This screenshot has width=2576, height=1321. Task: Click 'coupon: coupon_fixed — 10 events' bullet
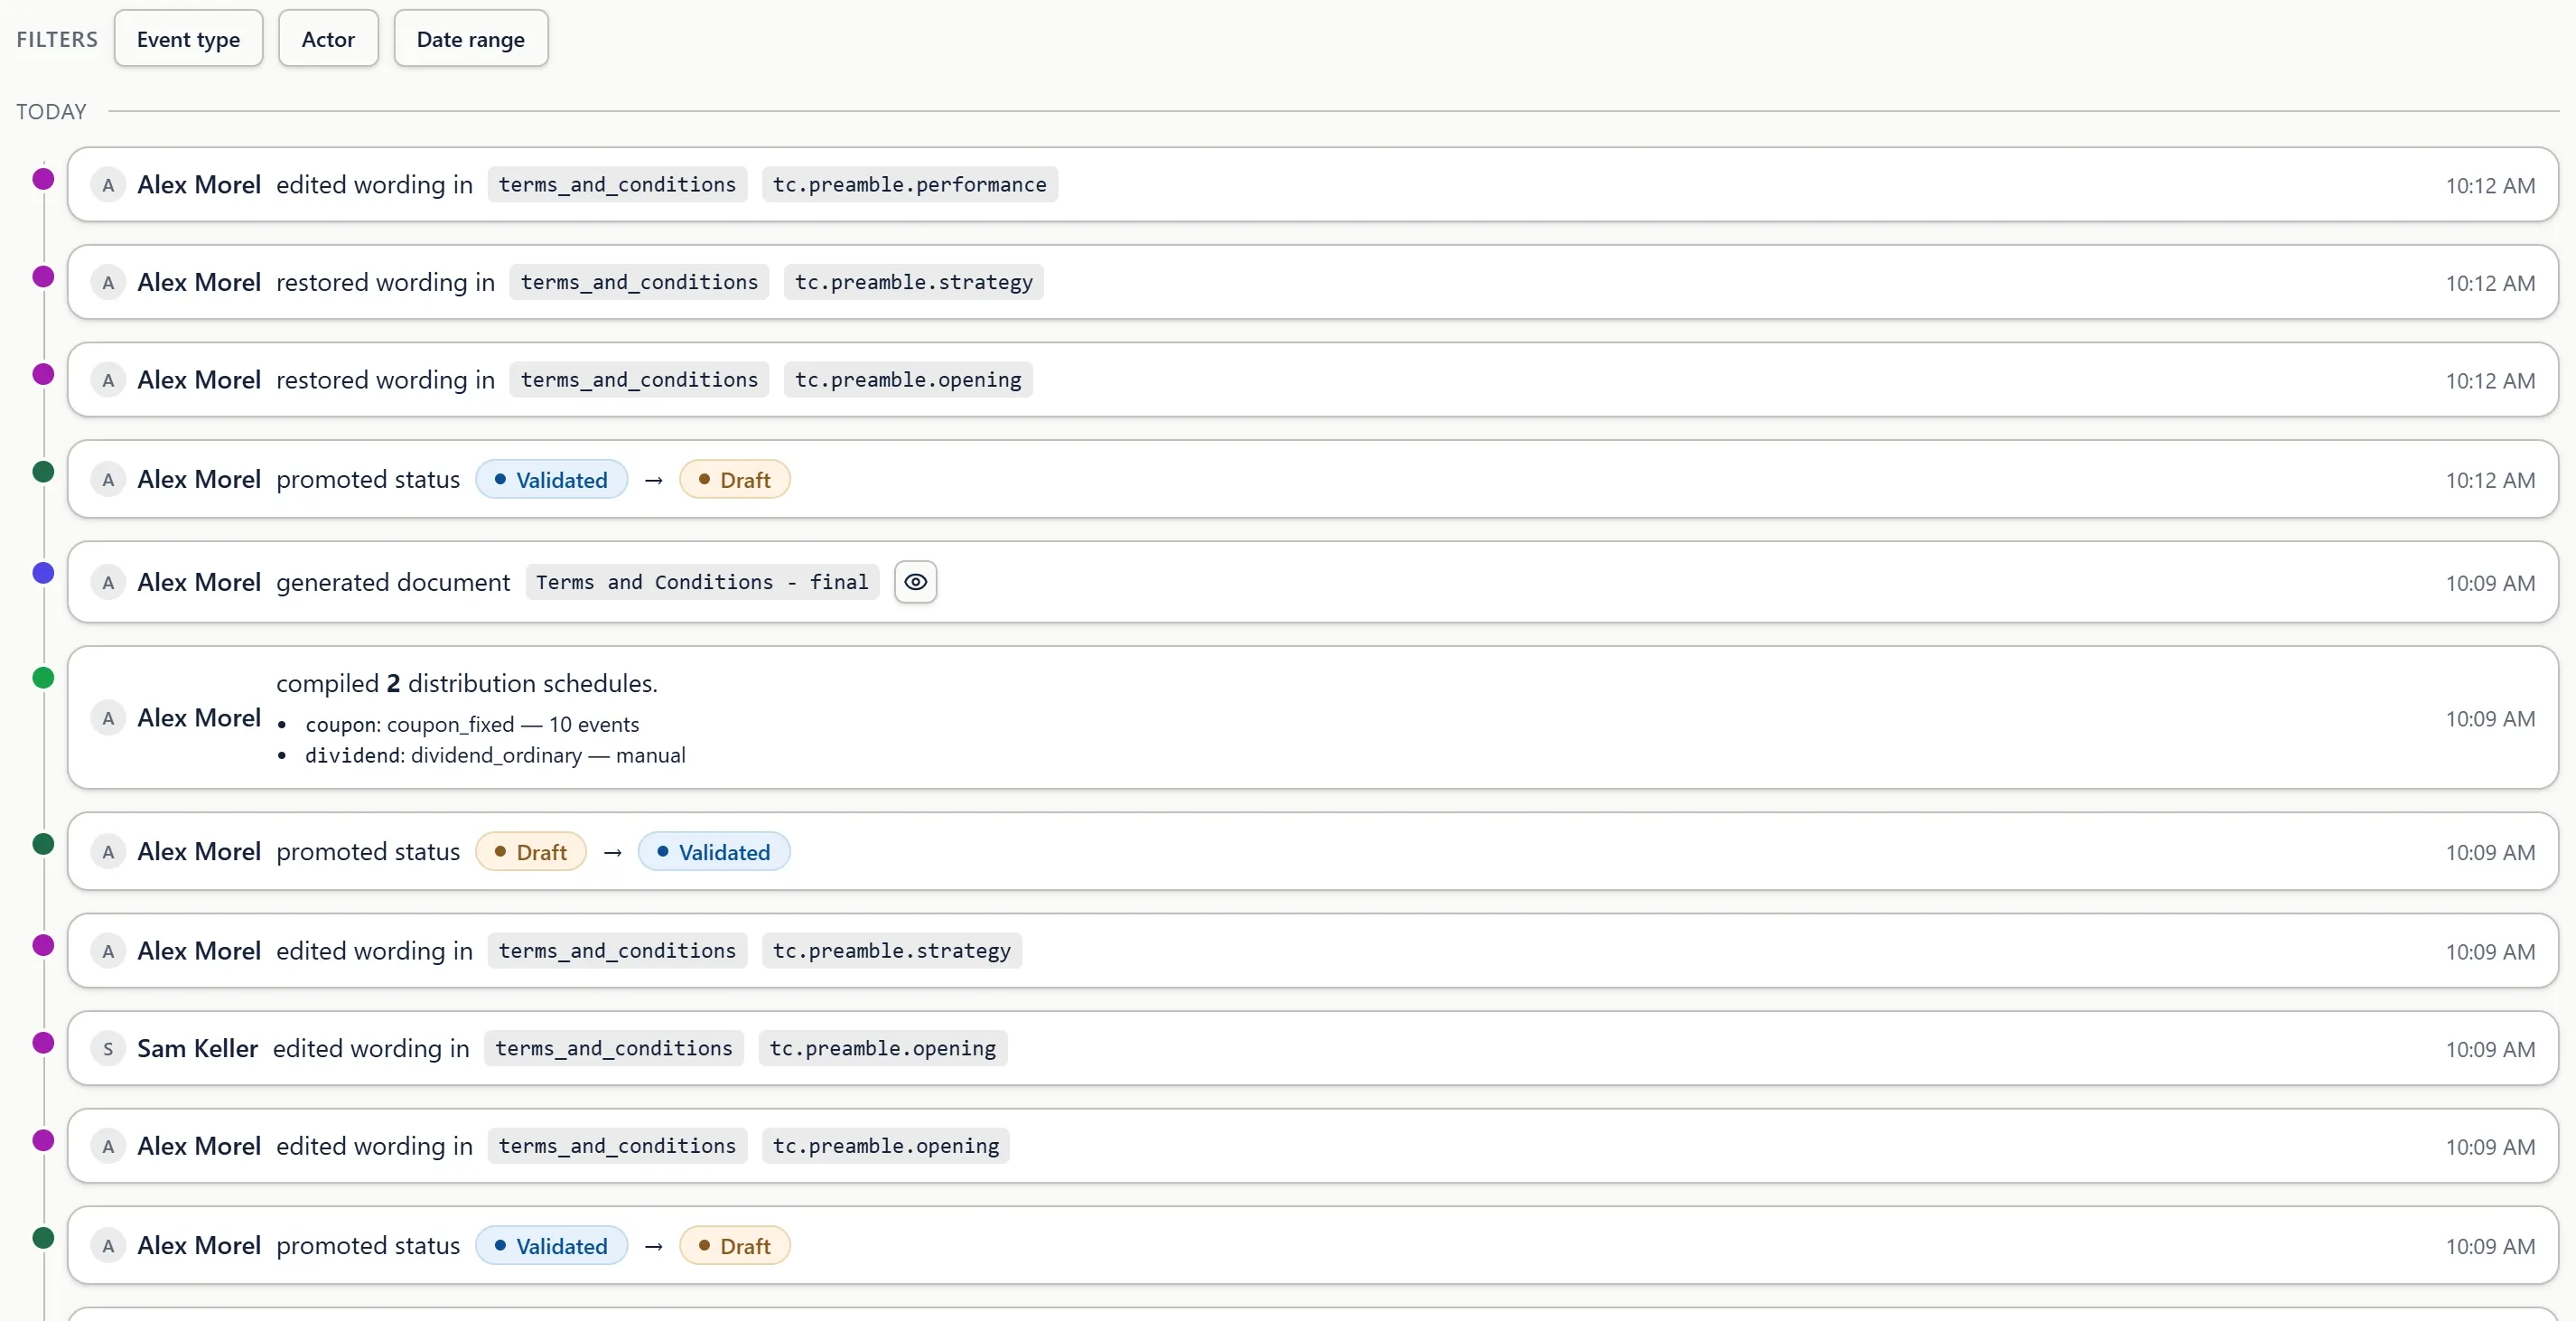coord(472,724)
